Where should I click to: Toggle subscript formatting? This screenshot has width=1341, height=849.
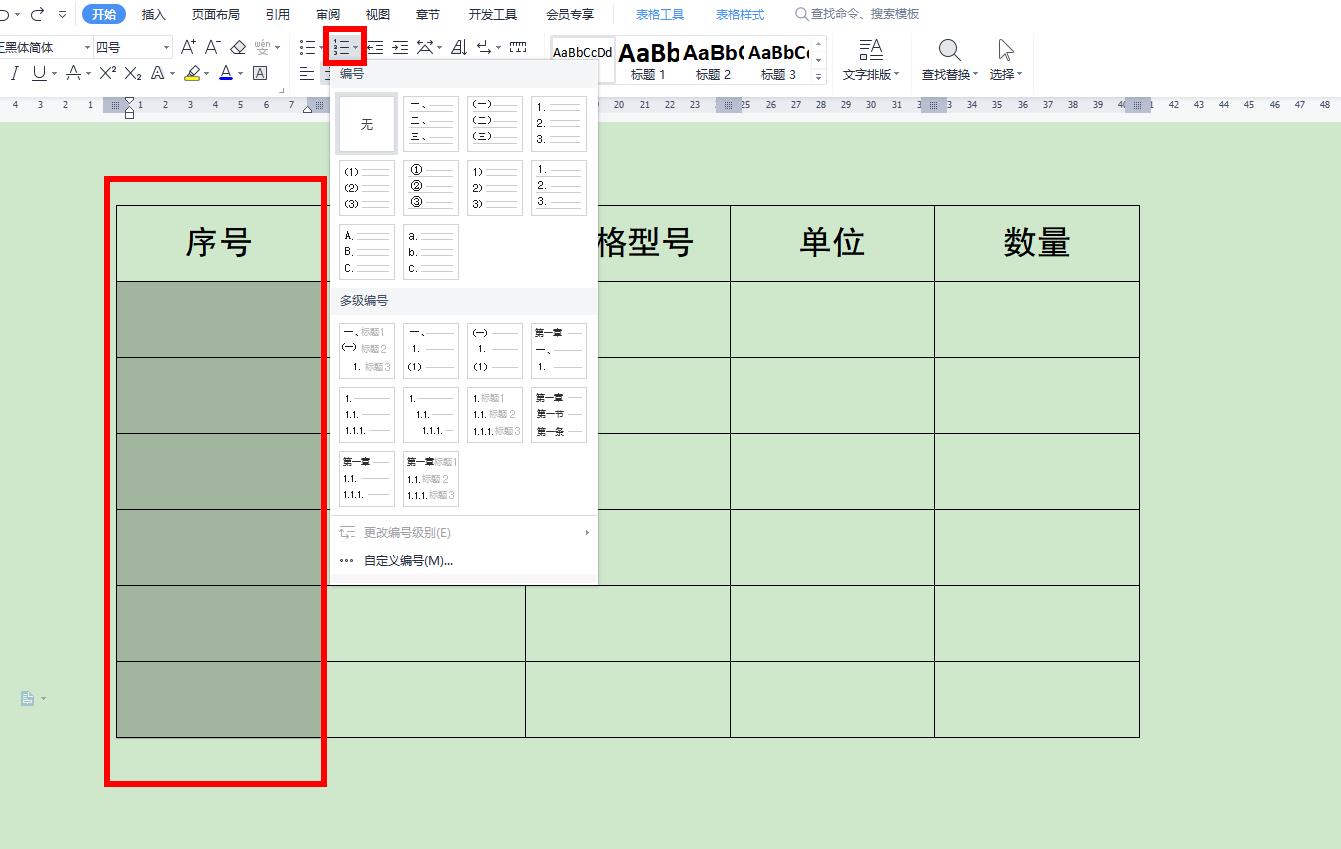coord(133,73)
